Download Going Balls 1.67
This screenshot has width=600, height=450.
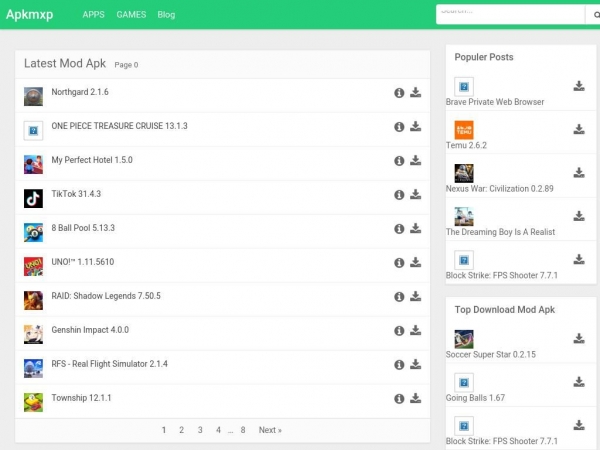tap(579, 382)
